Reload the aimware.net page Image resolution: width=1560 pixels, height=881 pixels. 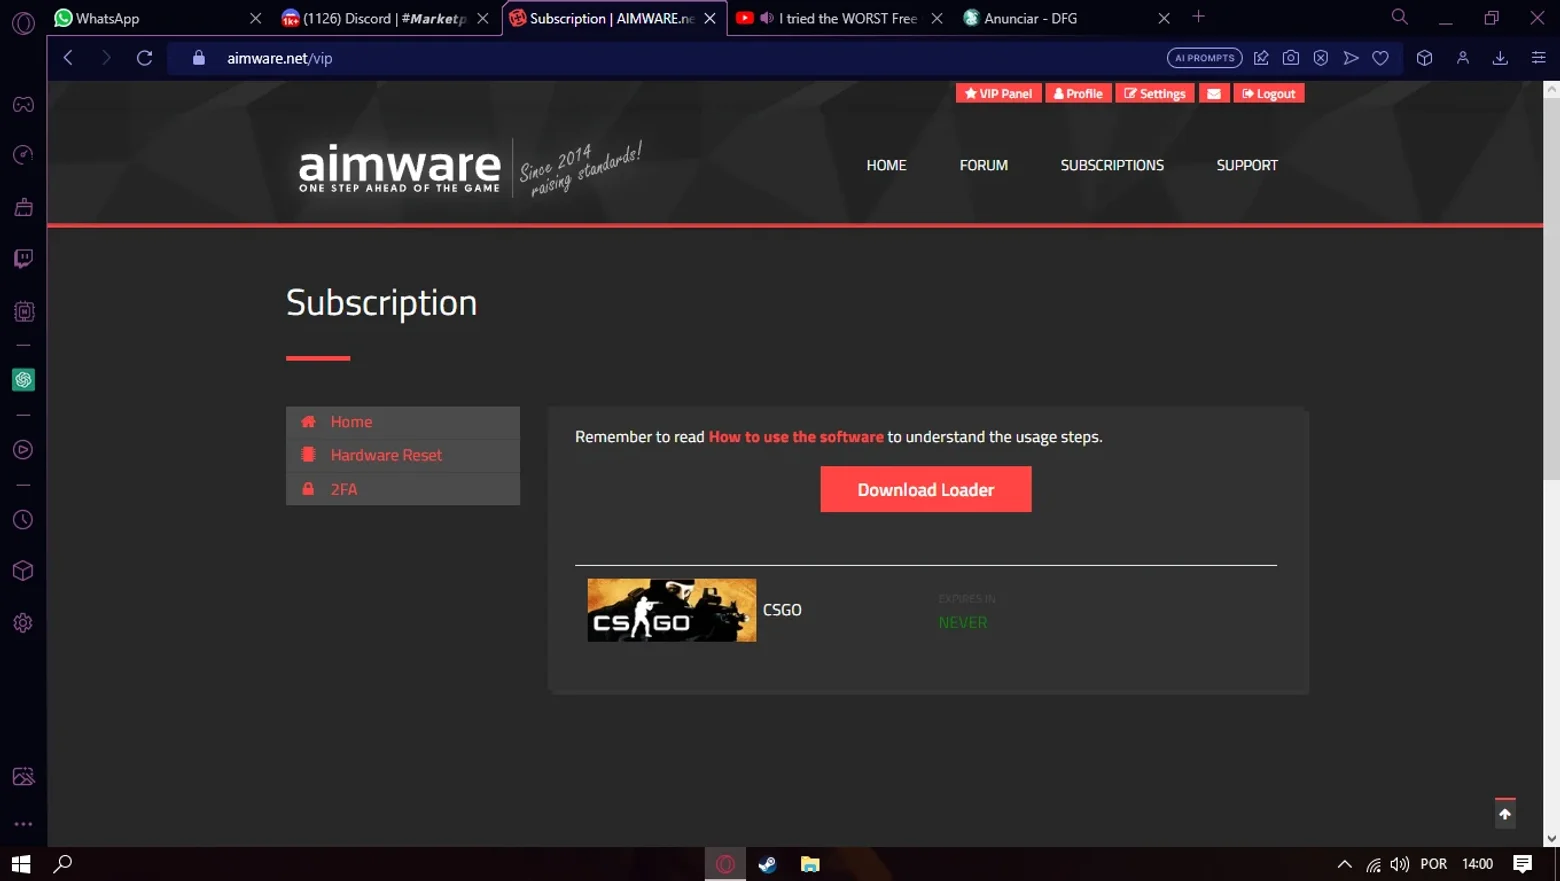tap(145, 58)
